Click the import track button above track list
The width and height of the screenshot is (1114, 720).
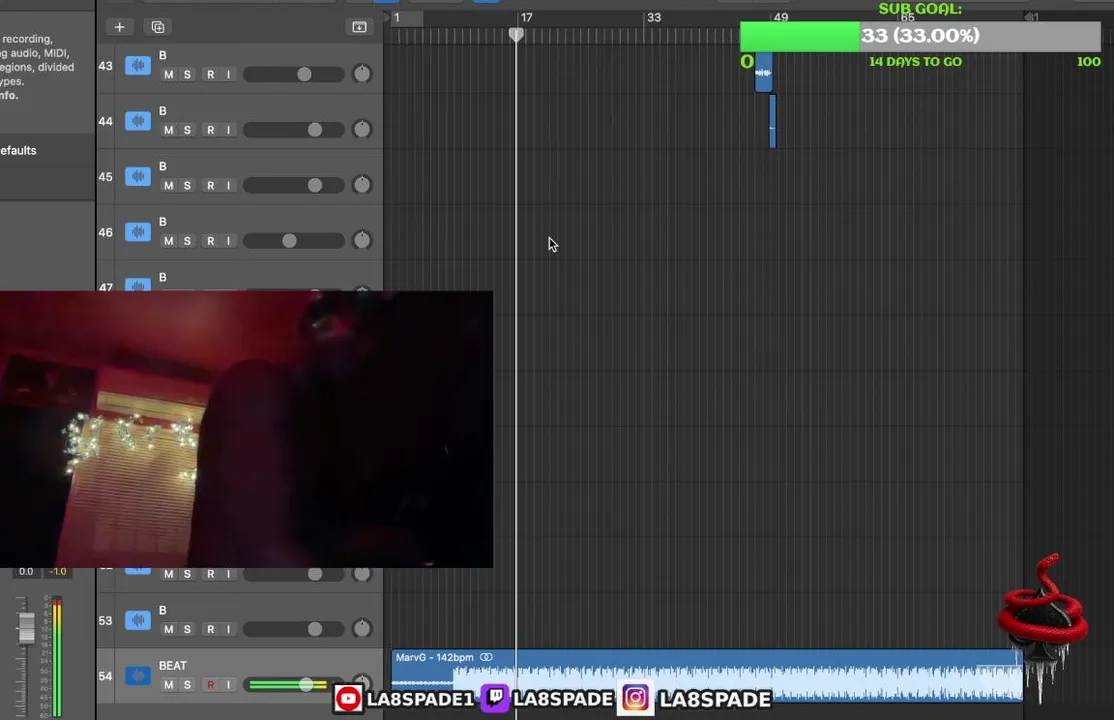tap(359, 27)
